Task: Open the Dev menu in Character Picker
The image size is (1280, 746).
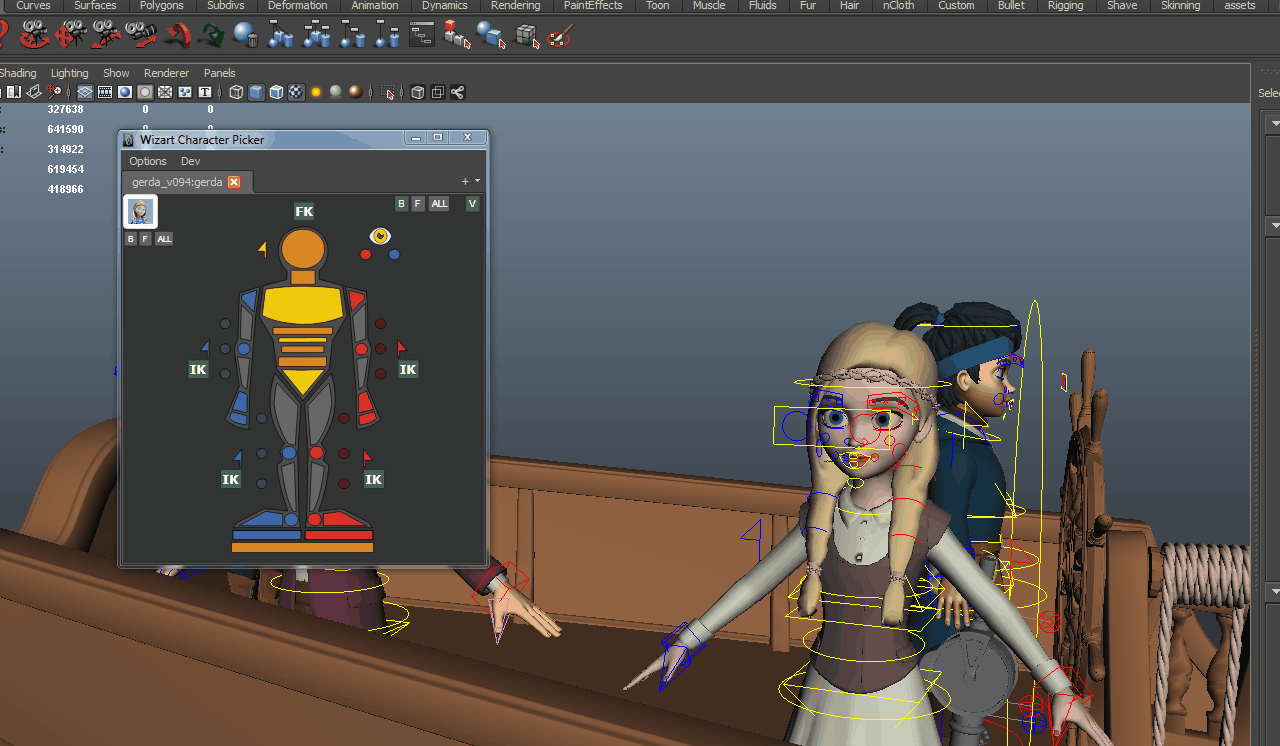Action: click(x=190, y=161)
